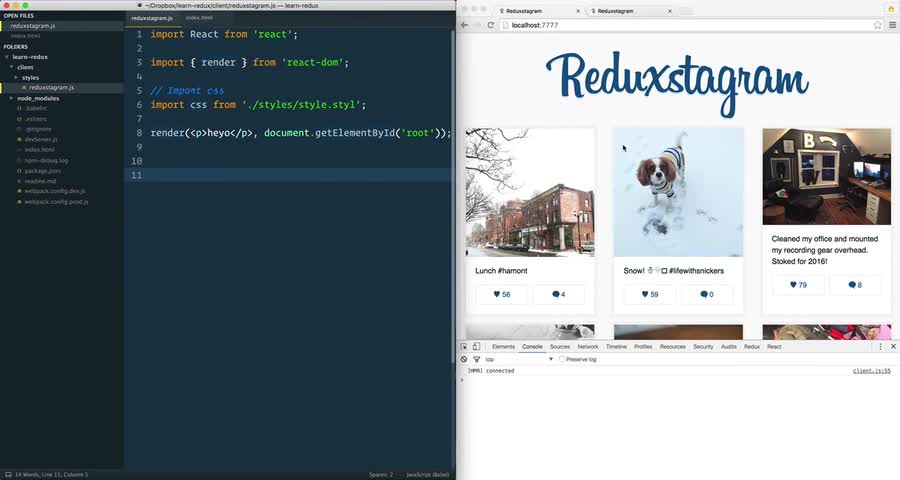Switch to the Audits DevTools tab

click(x=728, y=347)
